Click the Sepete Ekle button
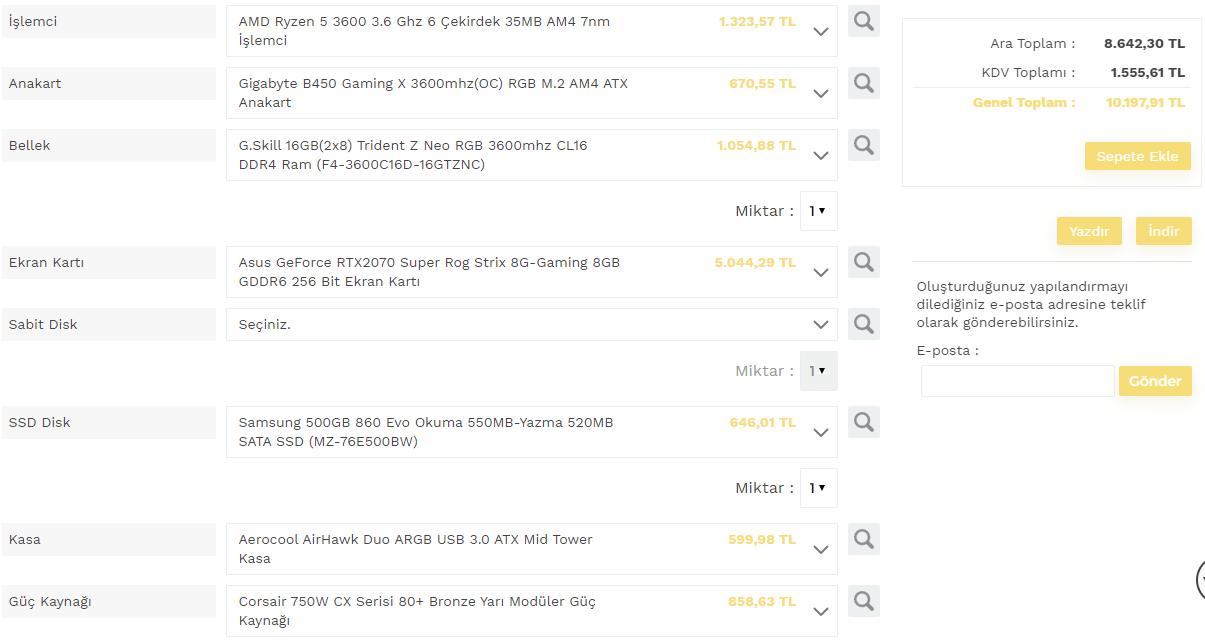This screenshot has width=1205, height=642. [x=1137, y=156]
